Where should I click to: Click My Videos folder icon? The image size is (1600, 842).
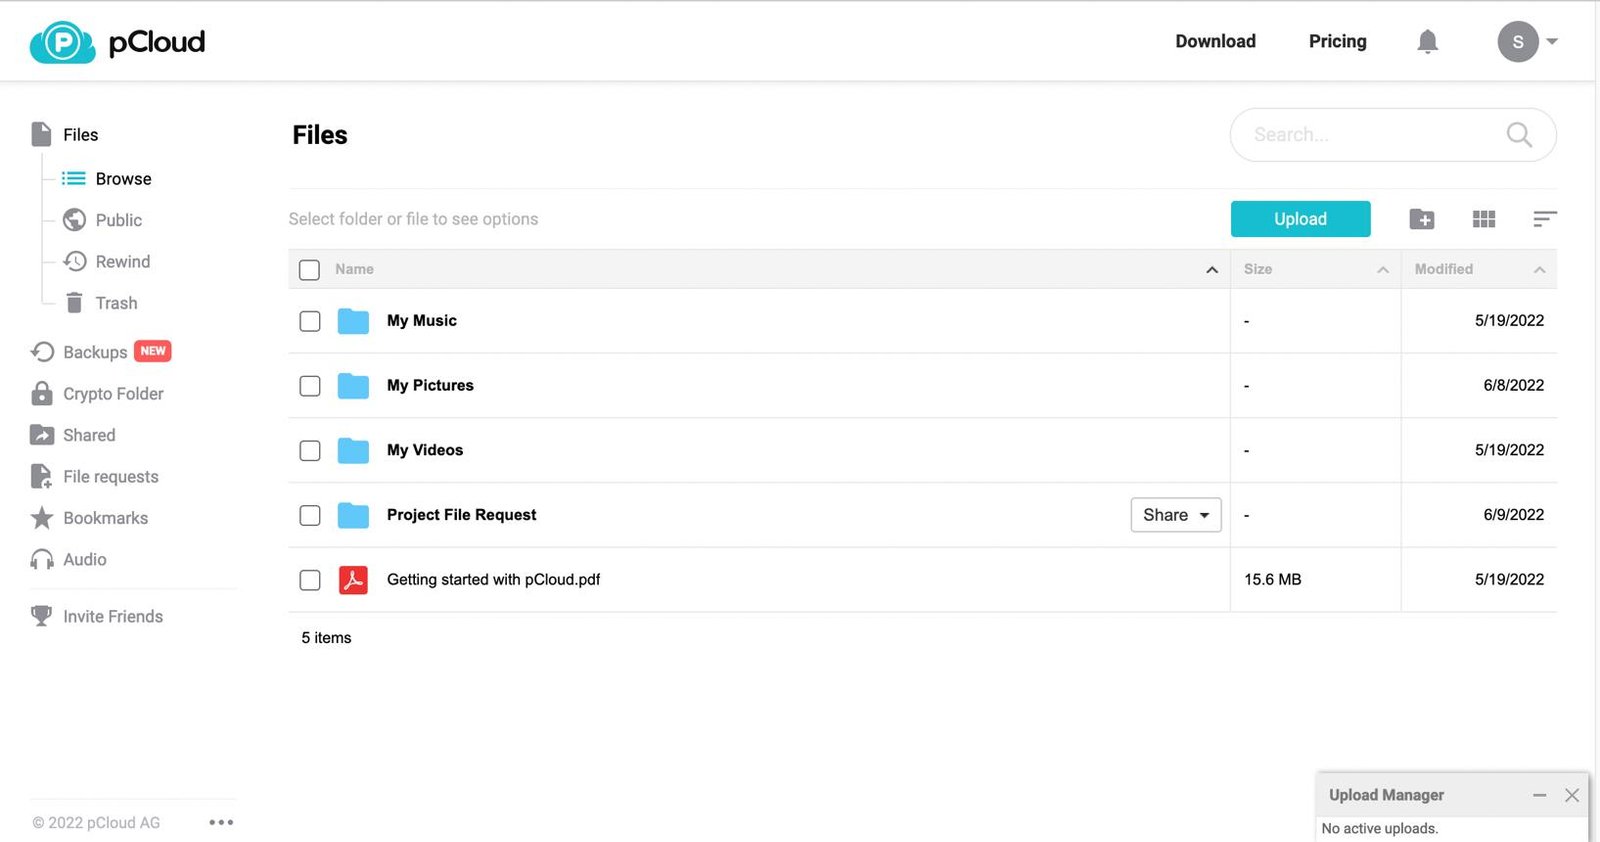353,451
